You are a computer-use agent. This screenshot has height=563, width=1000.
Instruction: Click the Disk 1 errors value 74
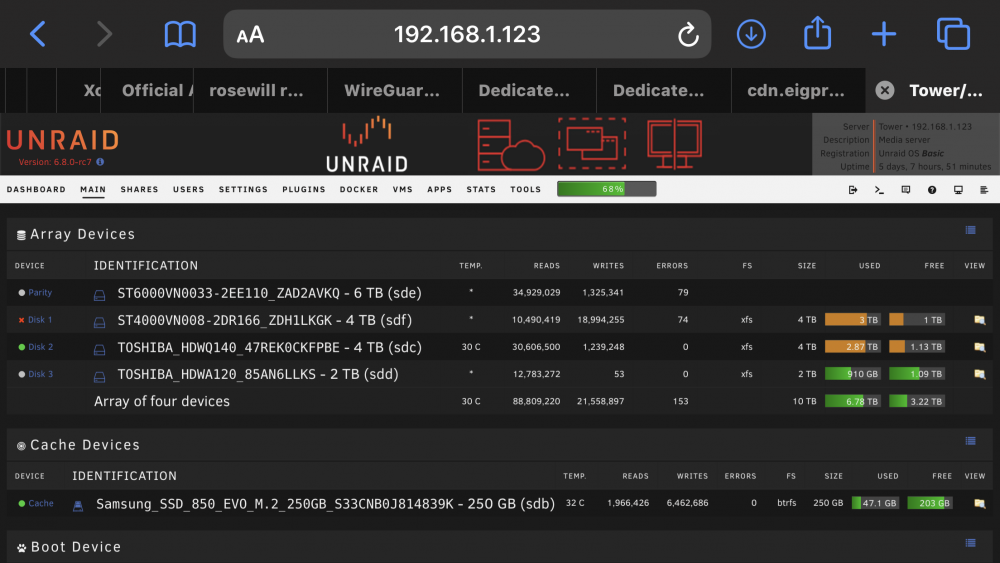click(682, 319)
